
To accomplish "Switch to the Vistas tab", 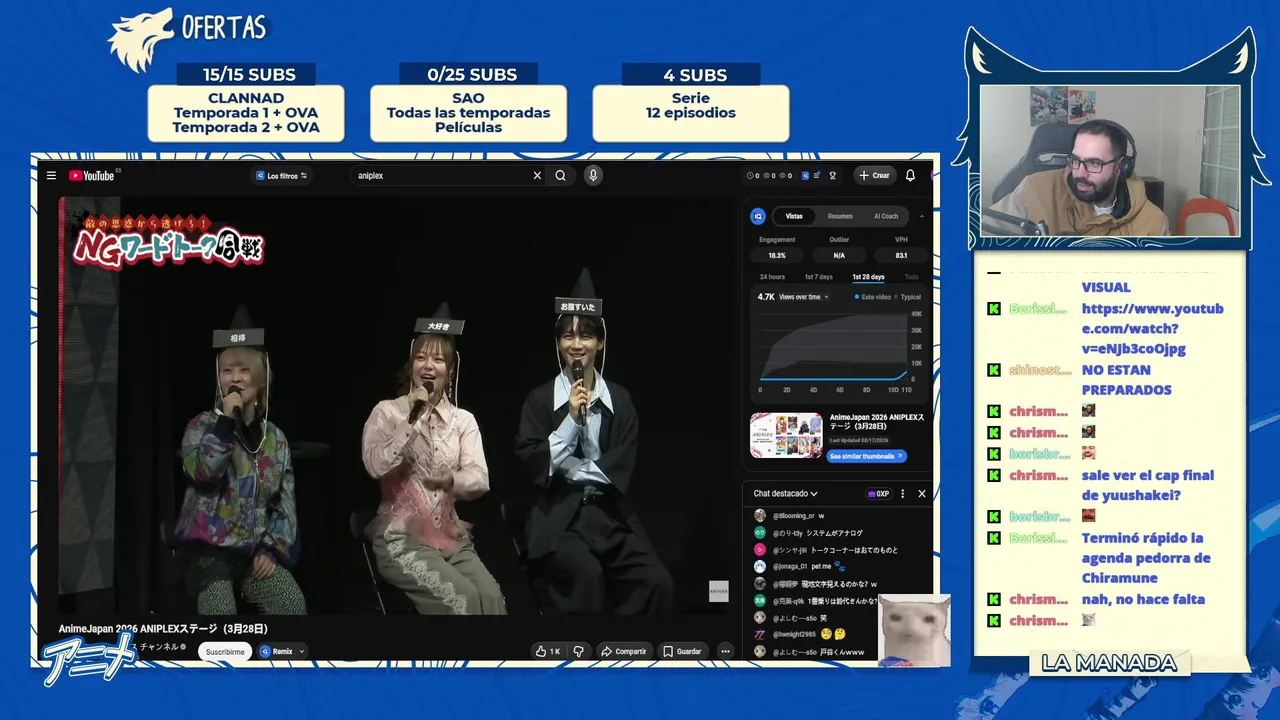I will pyautogui.click(x=794, y=216).
